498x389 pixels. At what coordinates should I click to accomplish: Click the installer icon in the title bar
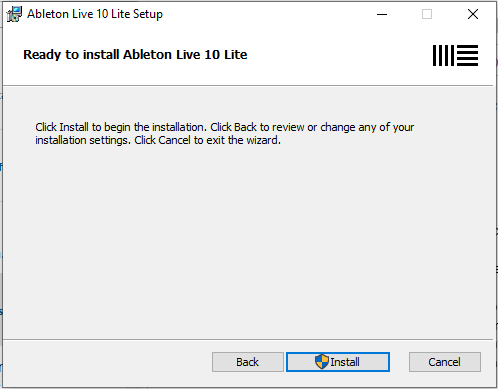(14, 14)
